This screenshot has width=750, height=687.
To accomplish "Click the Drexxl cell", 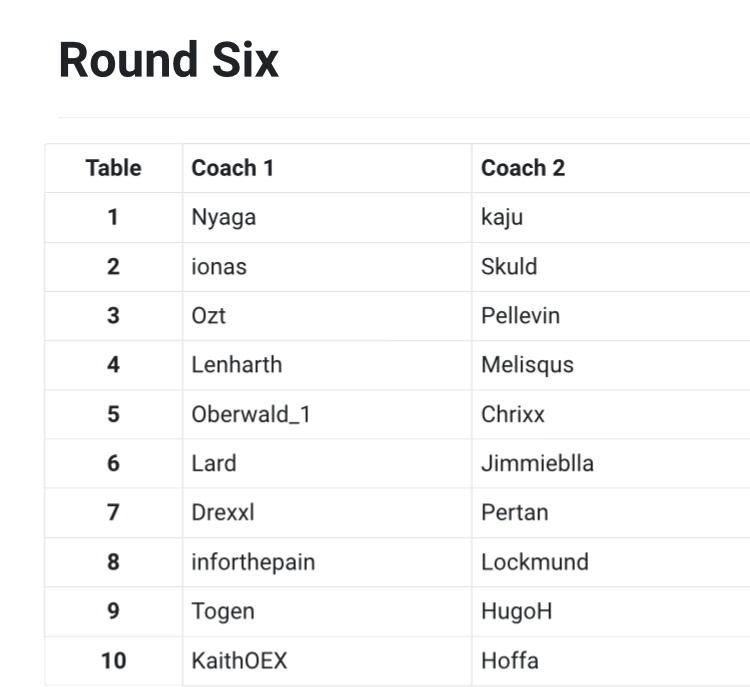I will pos(223,513).
